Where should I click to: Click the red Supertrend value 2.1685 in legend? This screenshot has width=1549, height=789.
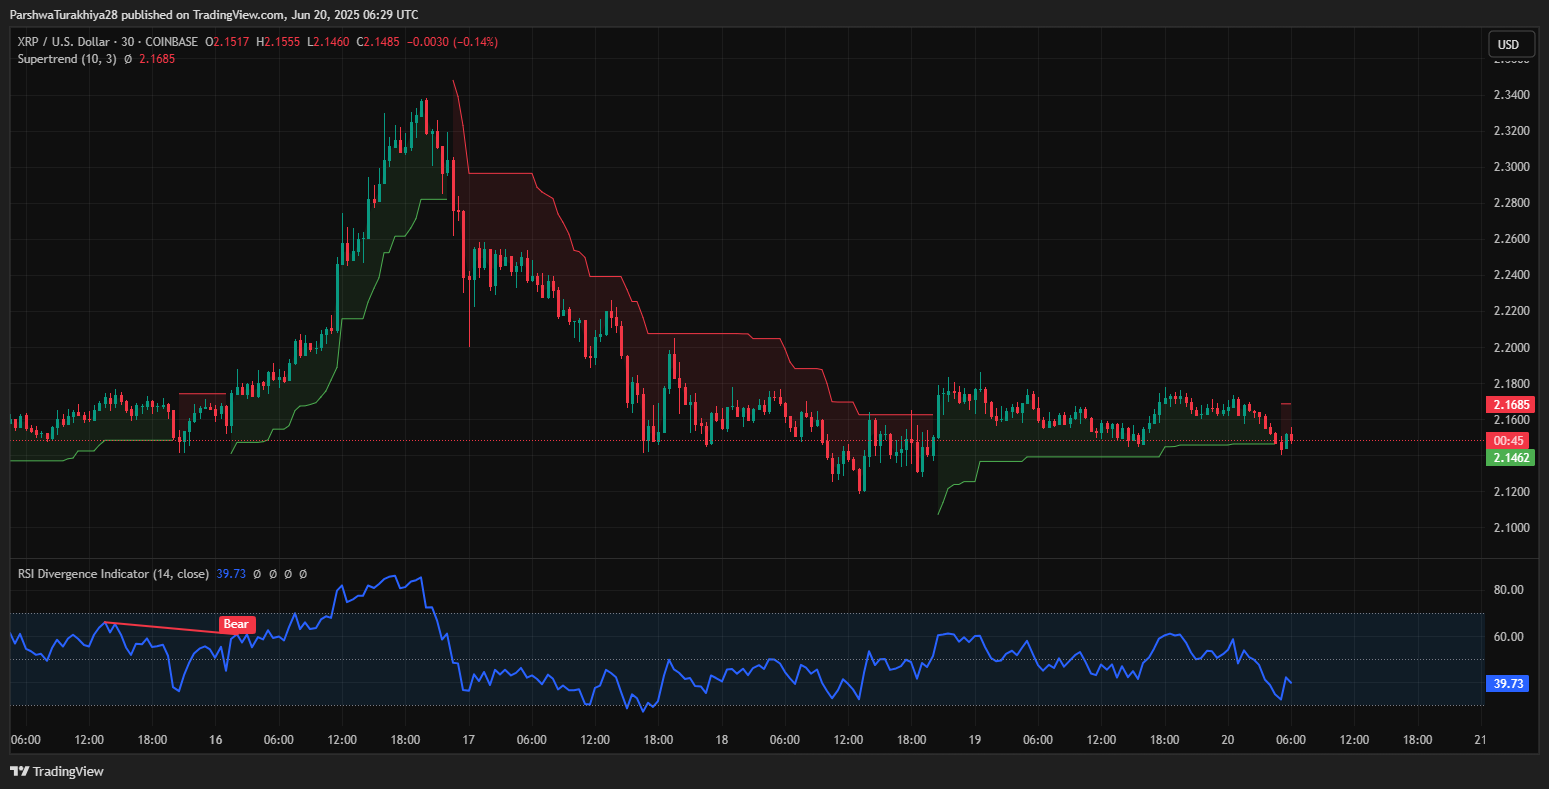click(x=155, y=59)
